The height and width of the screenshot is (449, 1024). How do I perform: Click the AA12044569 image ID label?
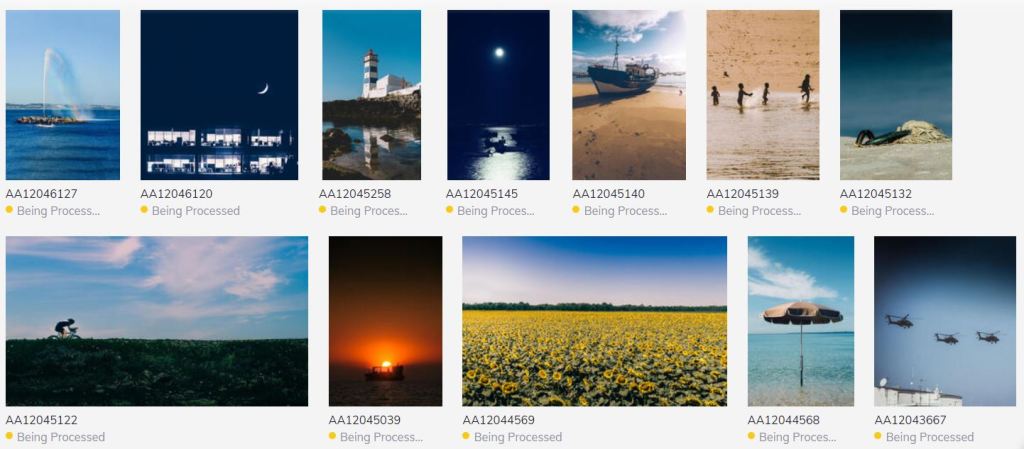point(498,420)
